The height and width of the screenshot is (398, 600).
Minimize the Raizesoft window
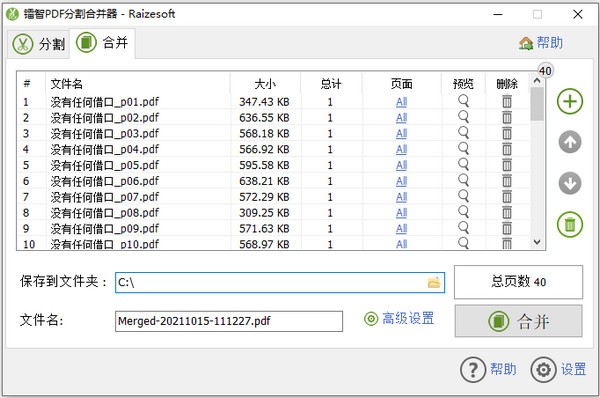coord(498,15)
